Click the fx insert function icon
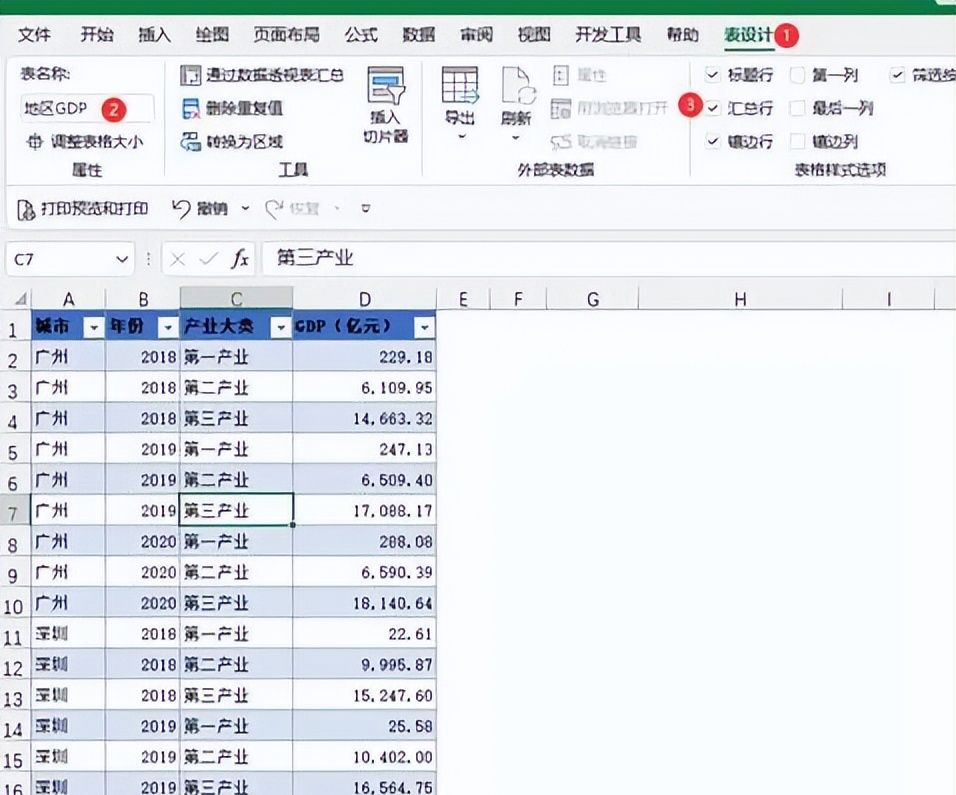956x795 pixels. [x=240, y=259]
